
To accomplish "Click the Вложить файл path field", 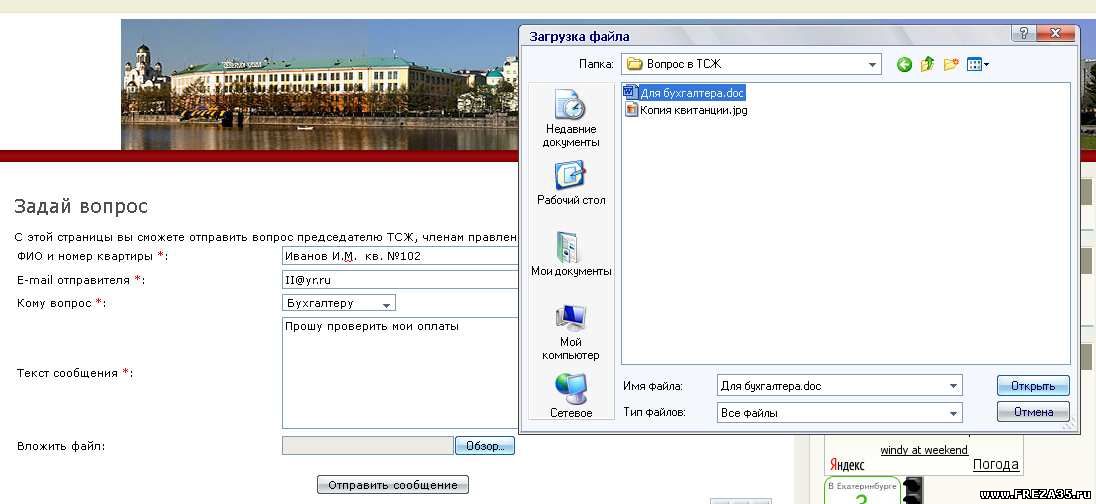I will point(368,446).
